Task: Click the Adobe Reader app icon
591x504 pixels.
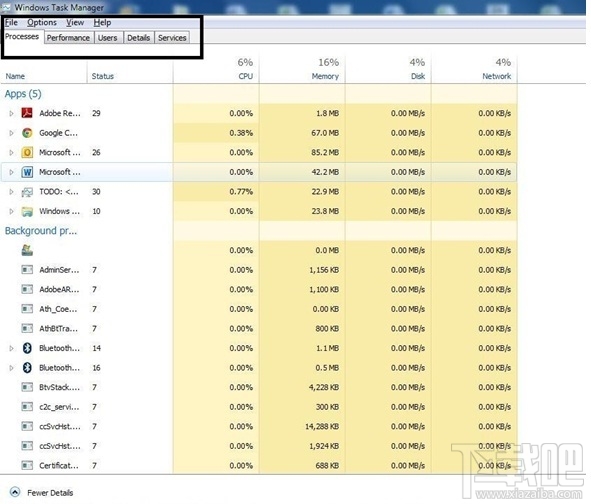Action: (27, 113)
